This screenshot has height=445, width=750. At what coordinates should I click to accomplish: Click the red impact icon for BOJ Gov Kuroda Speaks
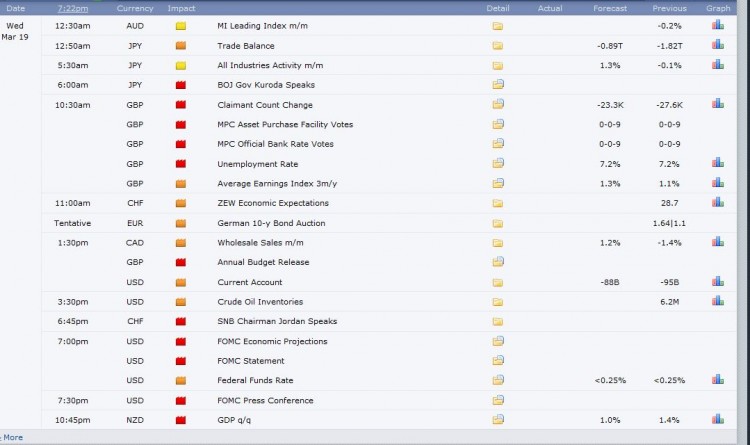click(181, 85)
